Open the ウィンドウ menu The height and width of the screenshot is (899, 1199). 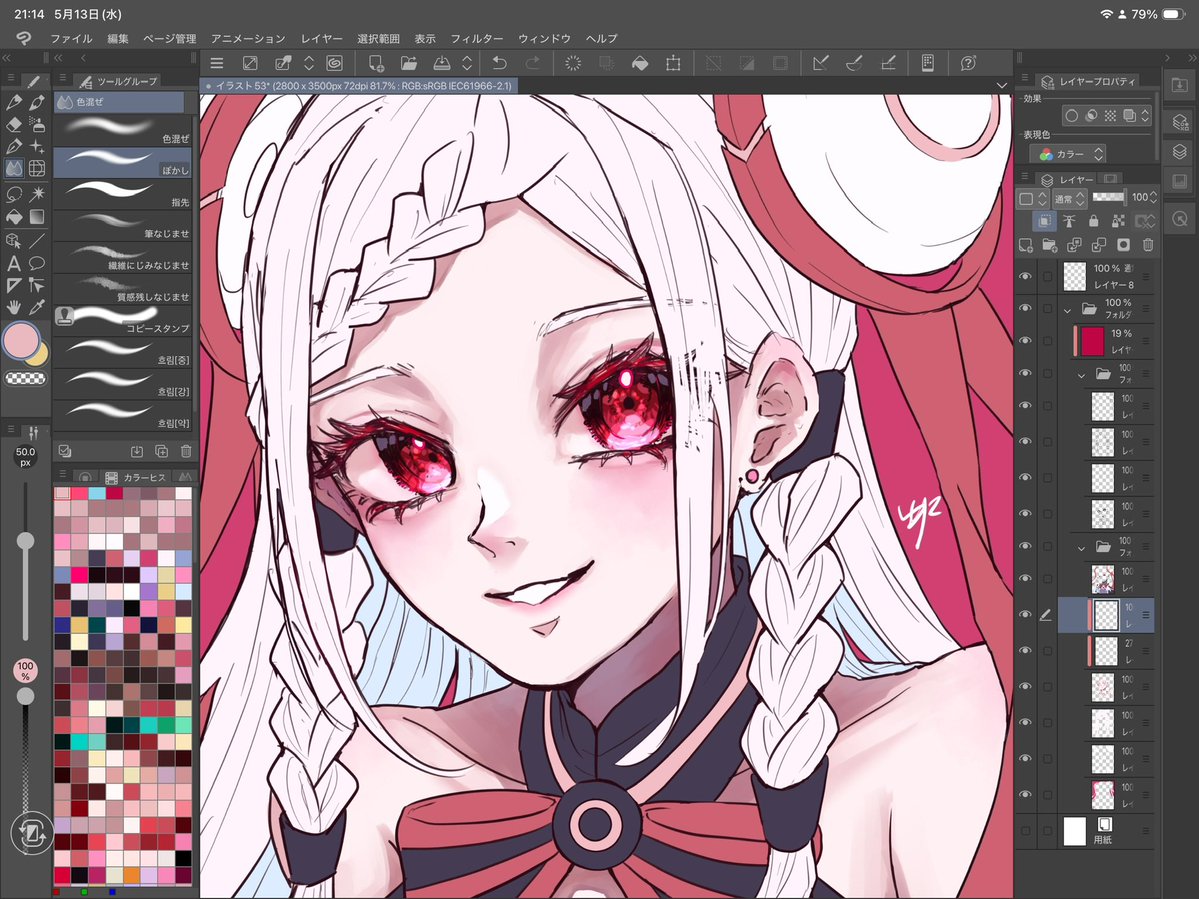click(544, 38)
